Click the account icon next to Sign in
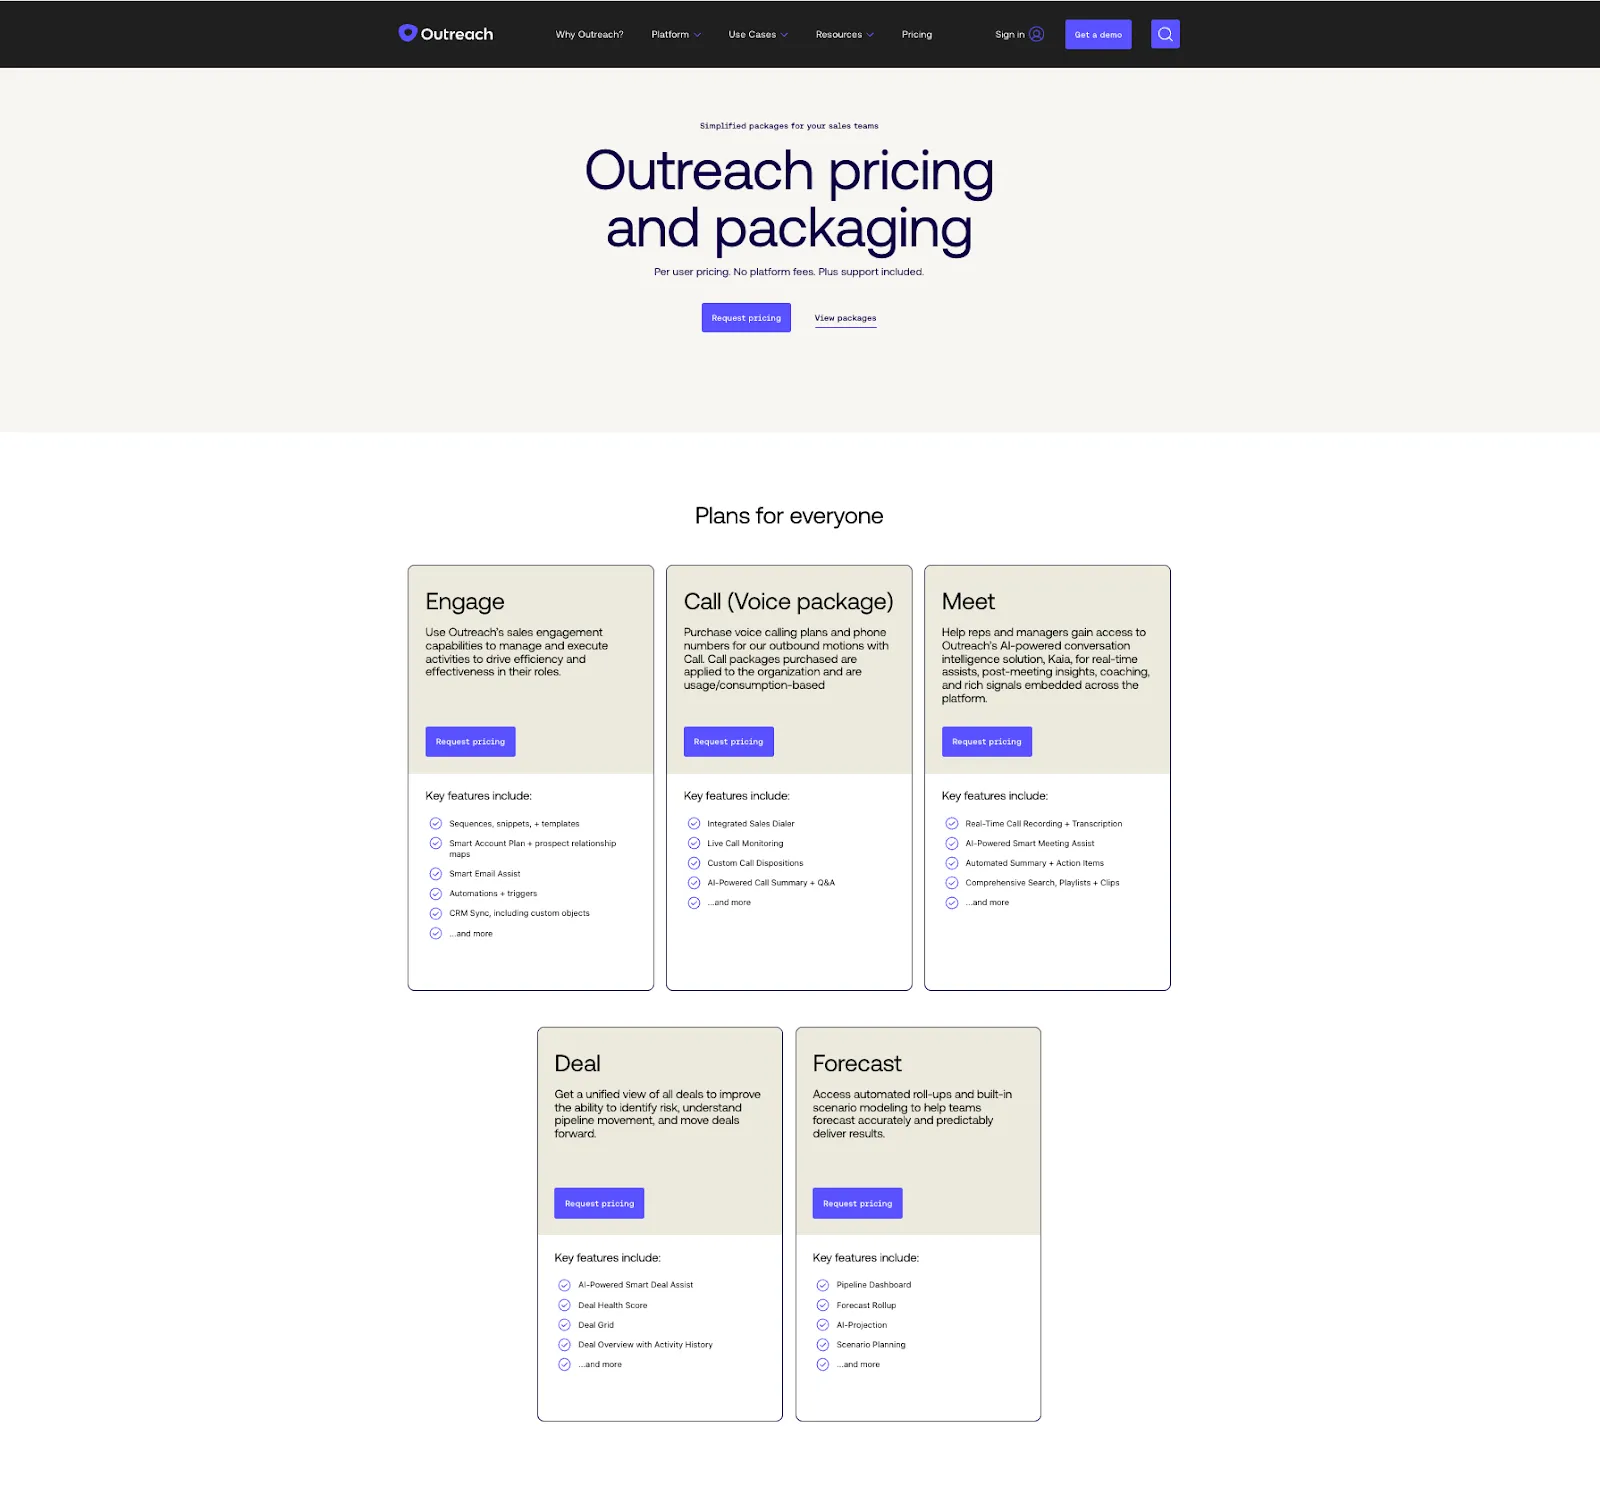Viewport: 1600px width, 1486px height. coord(1037,33)
